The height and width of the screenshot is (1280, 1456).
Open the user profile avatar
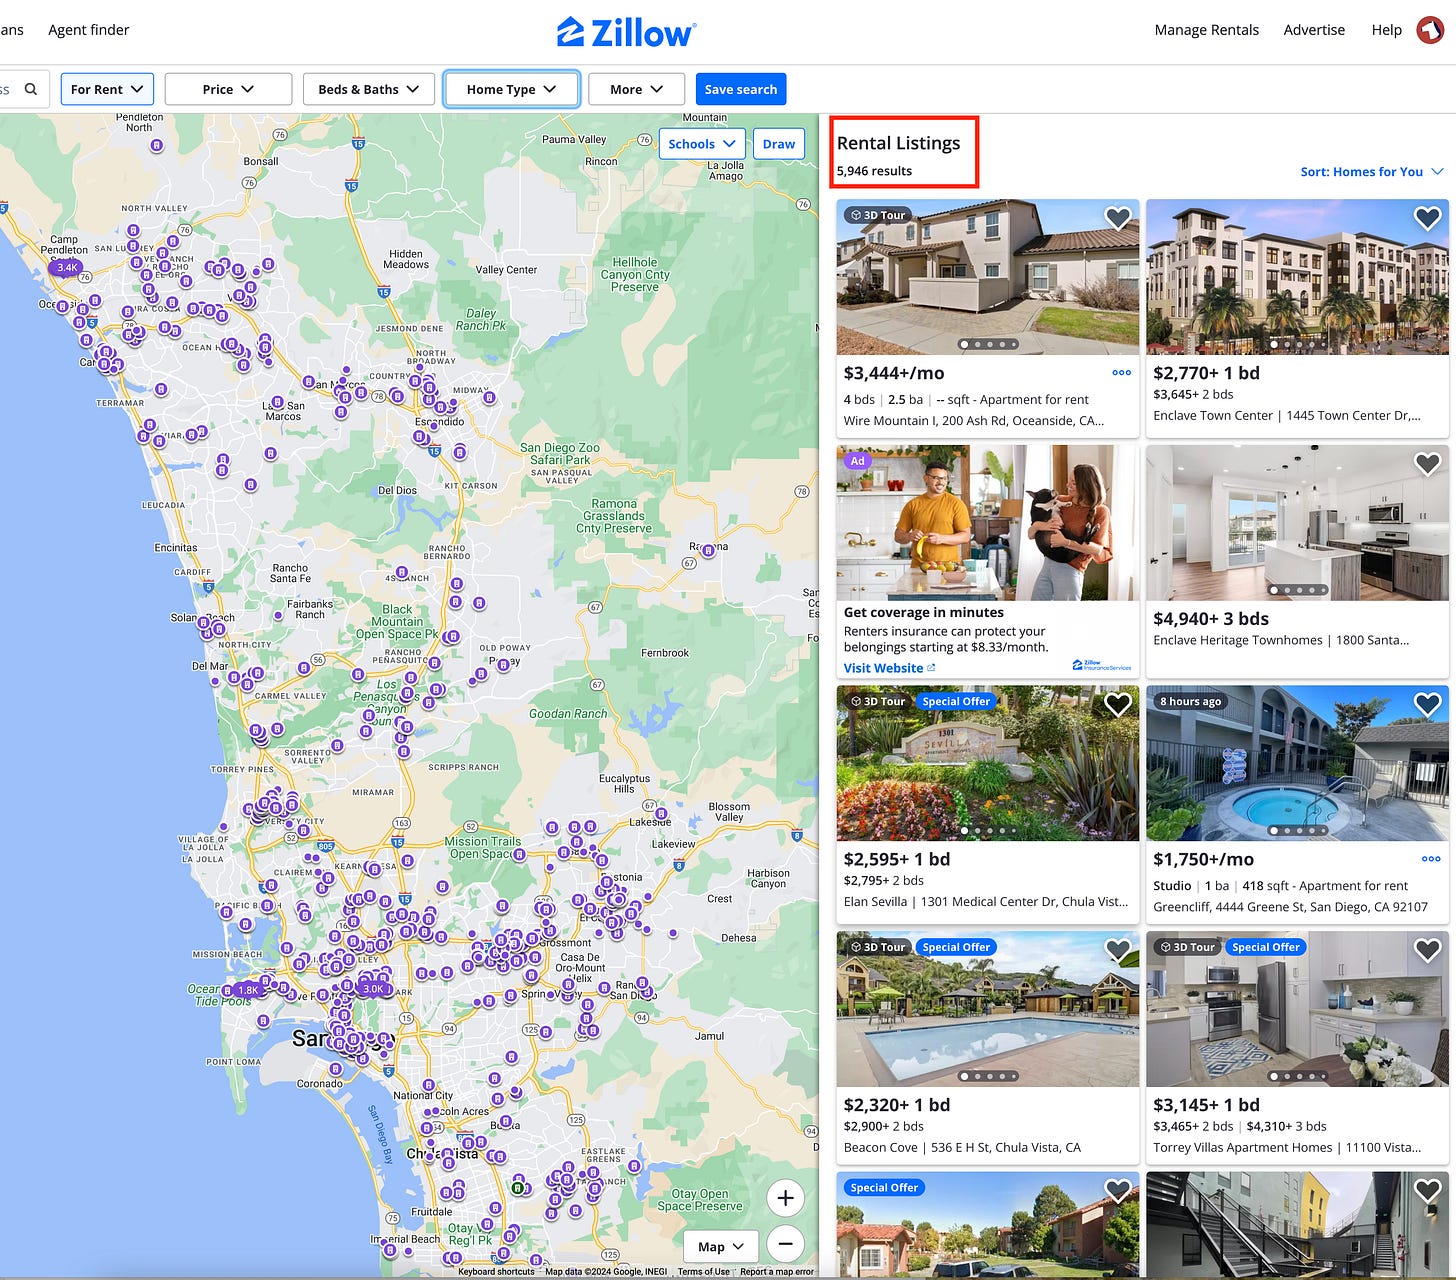1430,30
